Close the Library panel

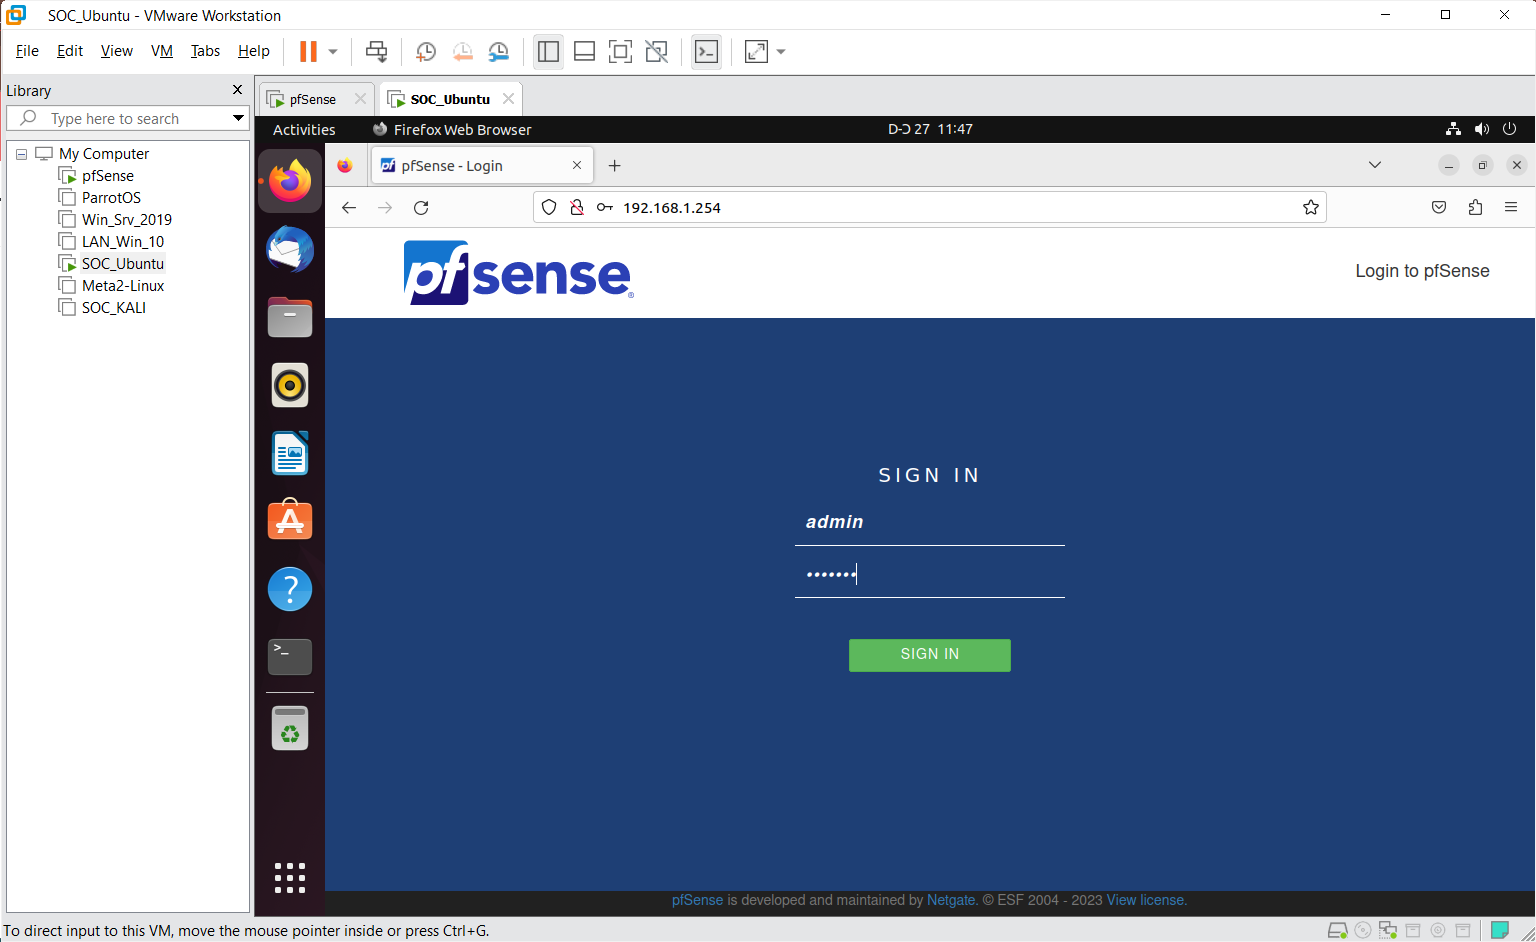tap(237, 90)
